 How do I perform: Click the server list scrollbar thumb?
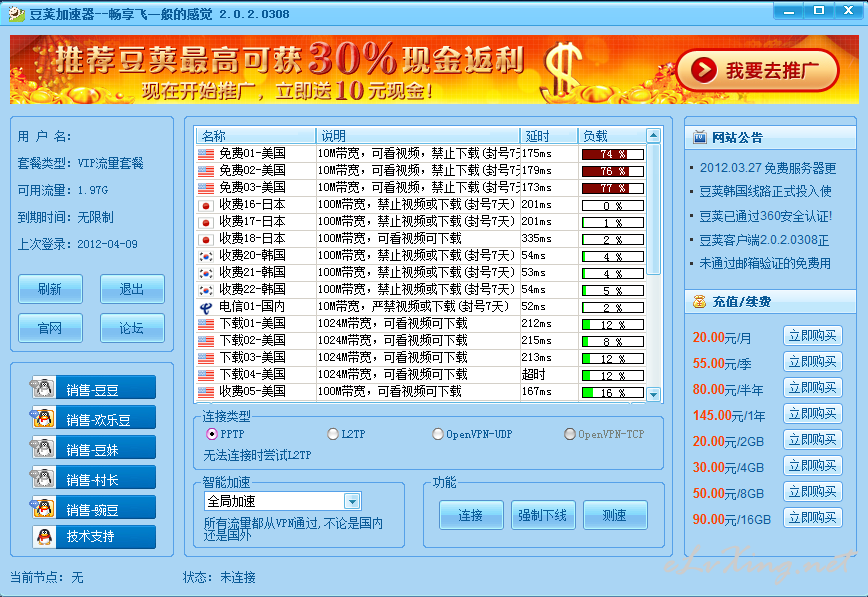point(653,209)
